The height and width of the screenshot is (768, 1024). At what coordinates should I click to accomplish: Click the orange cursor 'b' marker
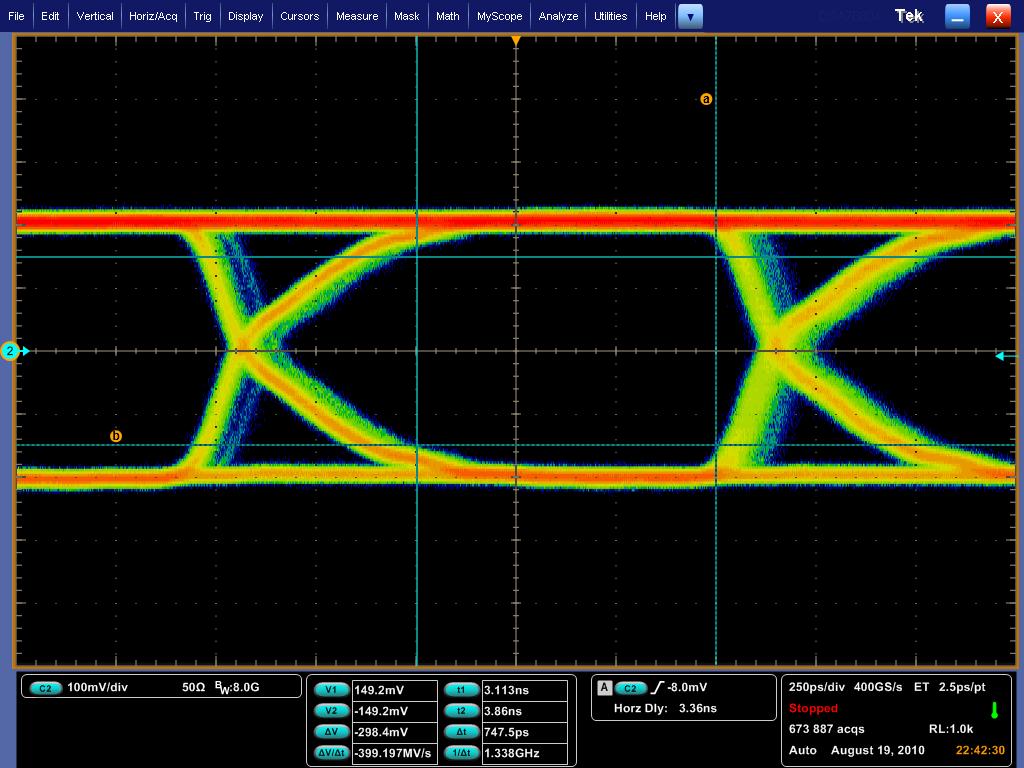[116, 436]
